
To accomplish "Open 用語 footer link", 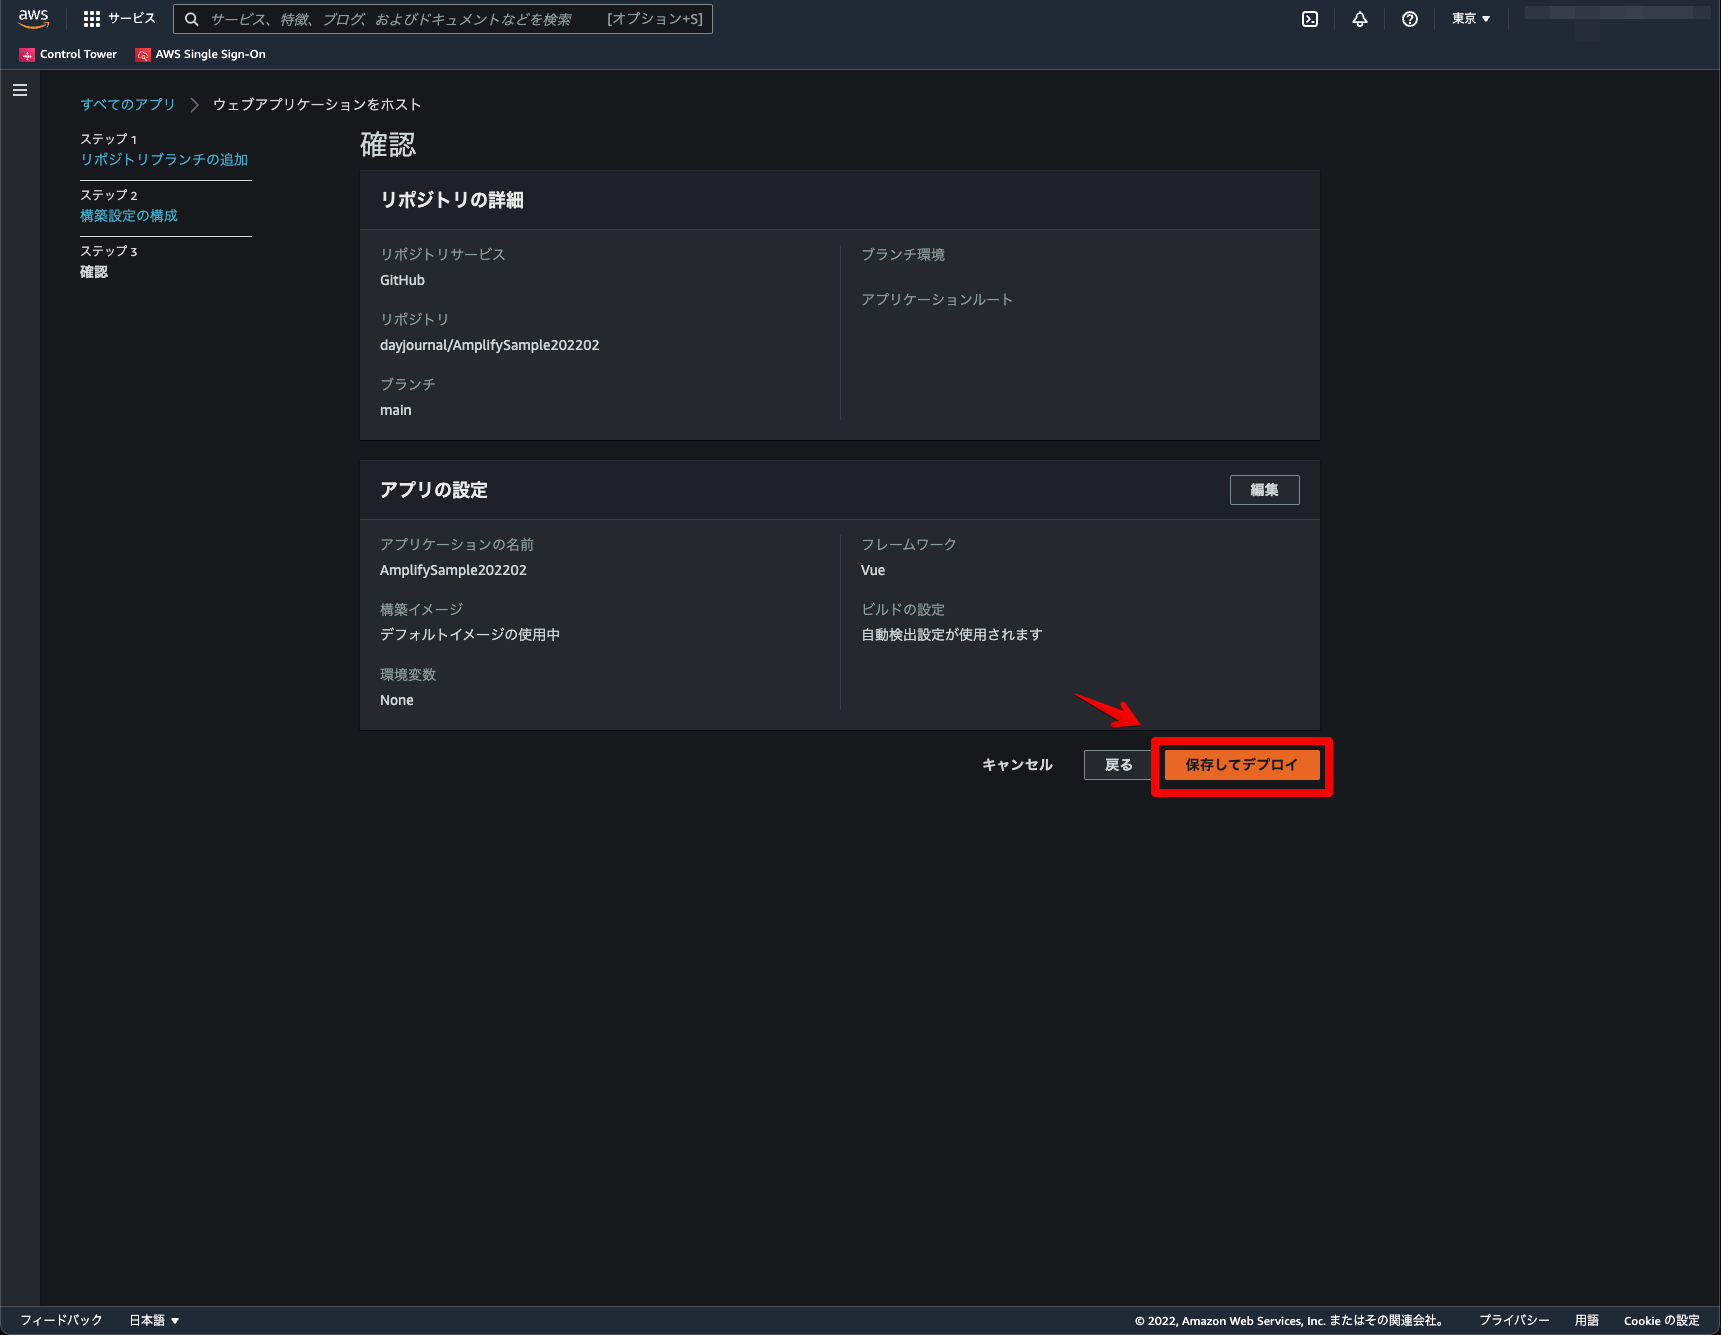I will (1587, 1320).
